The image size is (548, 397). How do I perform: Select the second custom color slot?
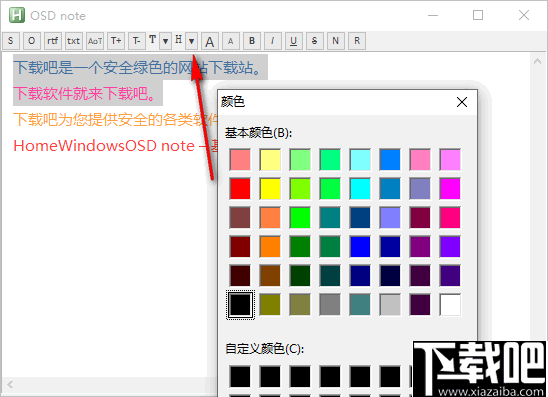point(270,376)
